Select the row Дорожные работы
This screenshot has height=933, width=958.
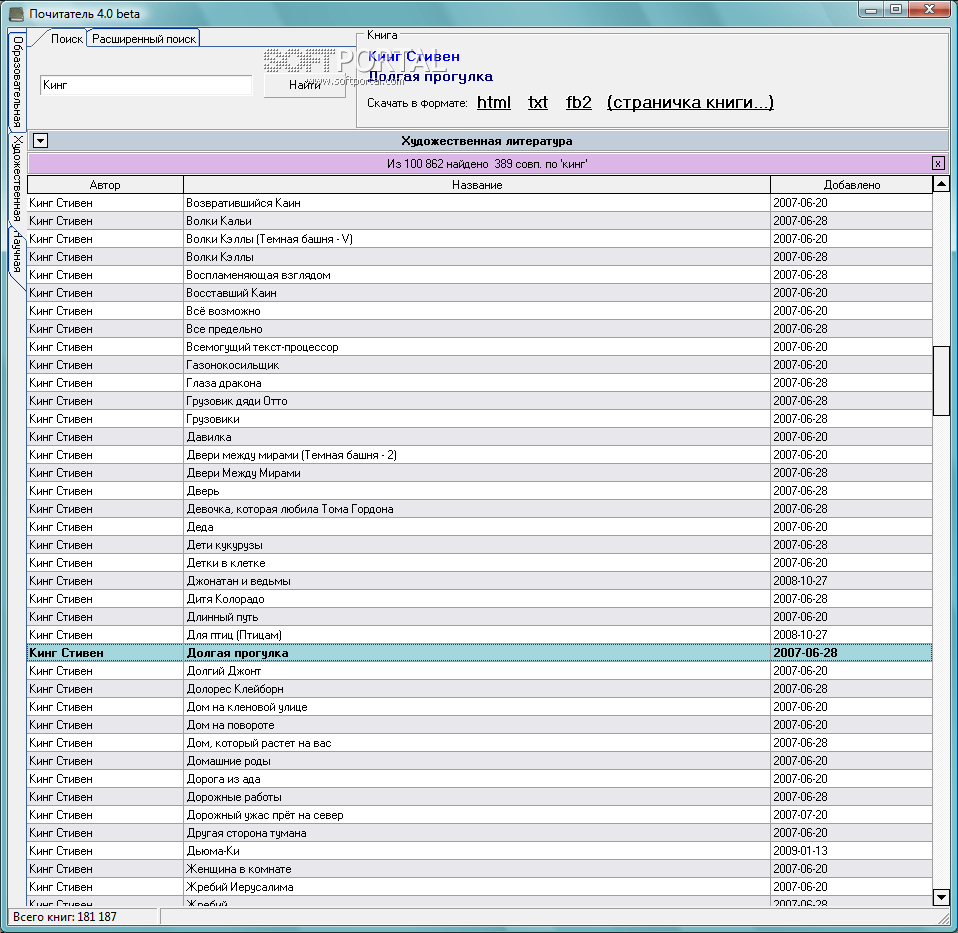tap(480, 797)
